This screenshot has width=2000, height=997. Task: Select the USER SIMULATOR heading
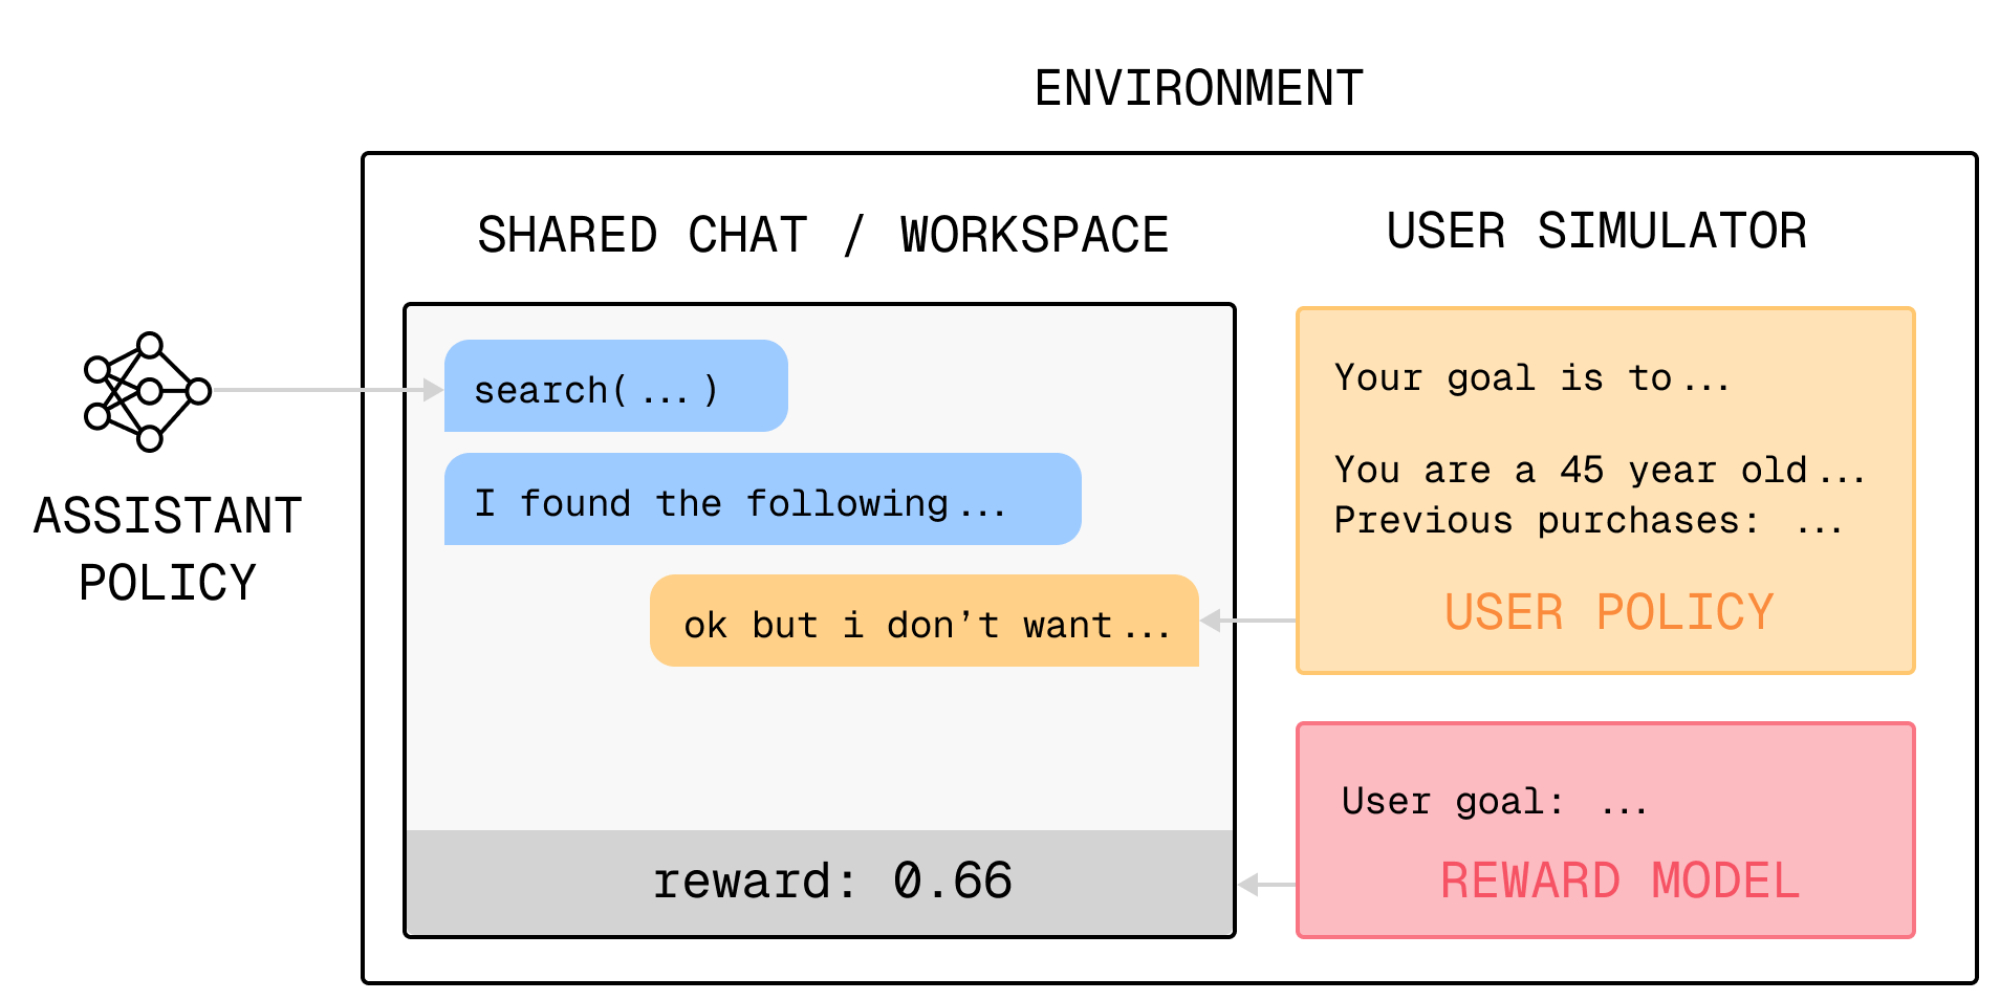[1596, 232]
